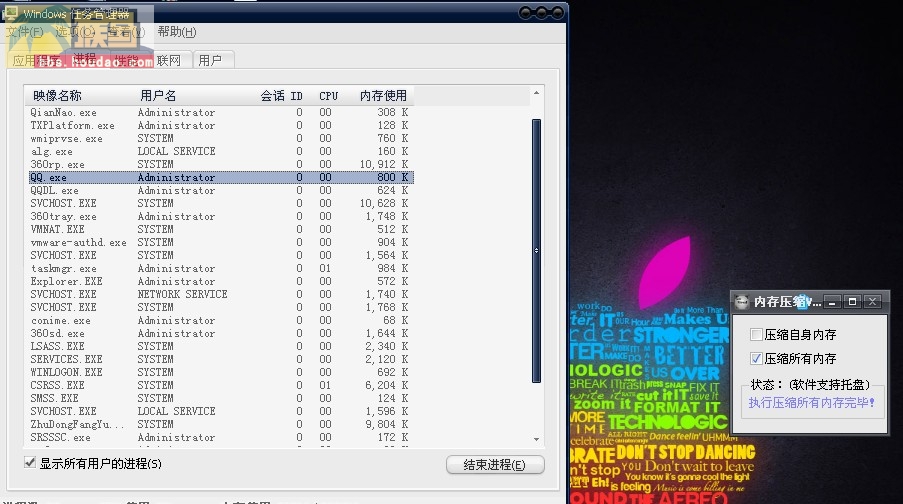The image size is (903, 504).
Task: Select the CSRSS.EXE process row
Action: 221,385
